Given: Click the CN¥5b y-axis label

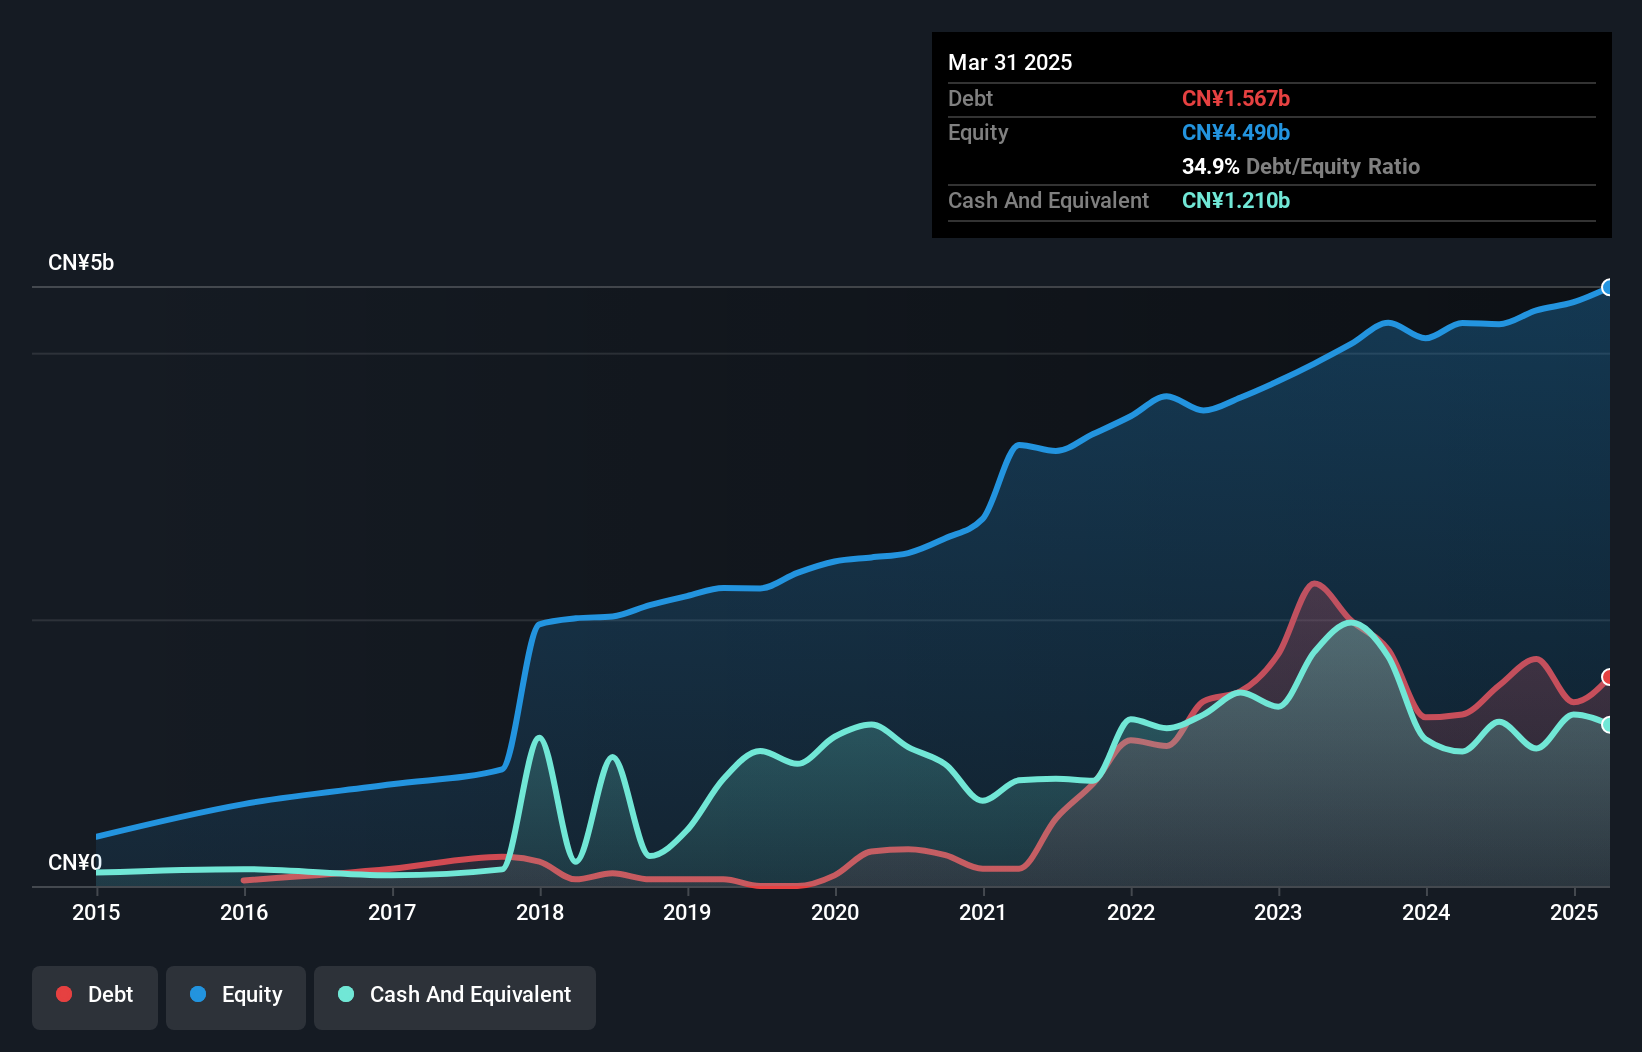Looking at the screenshot, I should (x=81, y=263).
